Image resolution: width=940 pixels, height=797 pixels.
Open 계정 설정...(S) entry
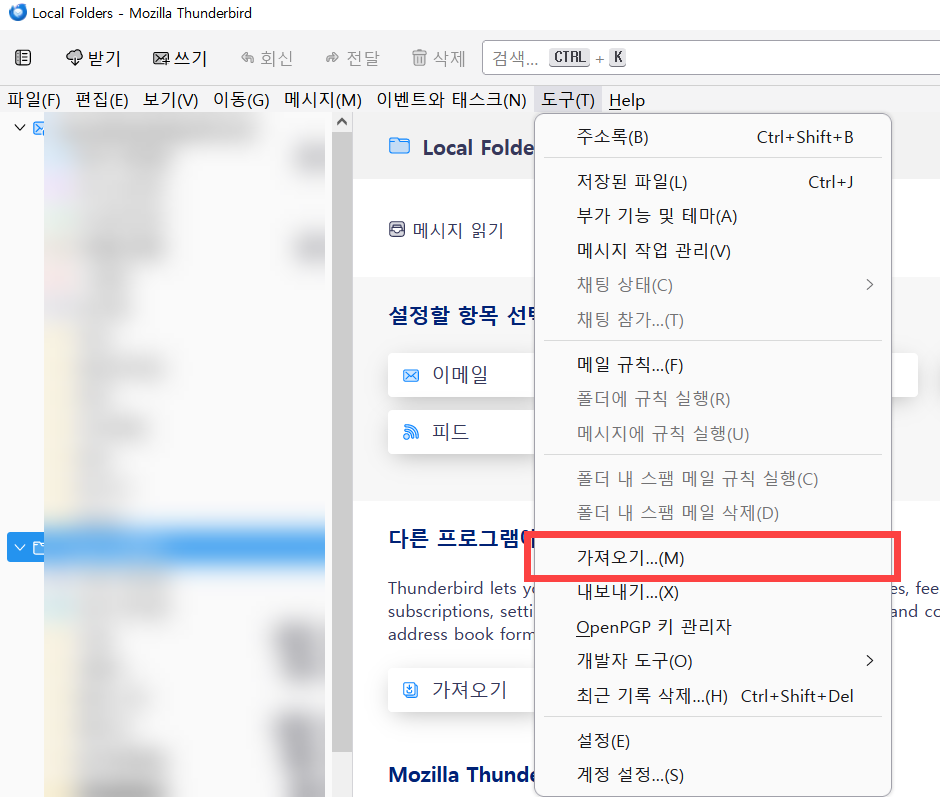click(713, 775)
